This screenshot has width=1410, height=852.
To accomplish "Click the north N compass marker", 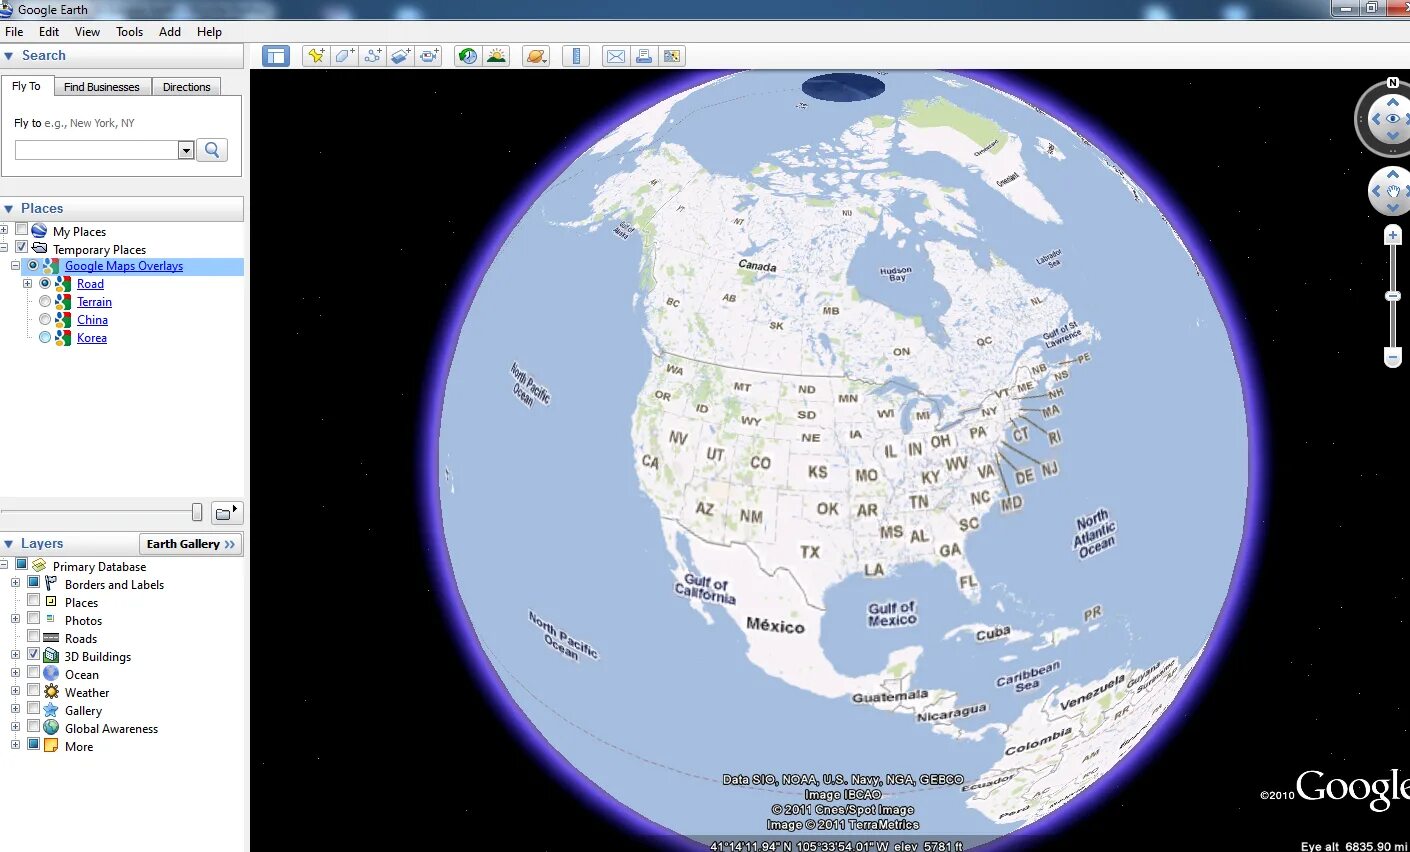I will pyautogui.click(x=1393, y=83).
